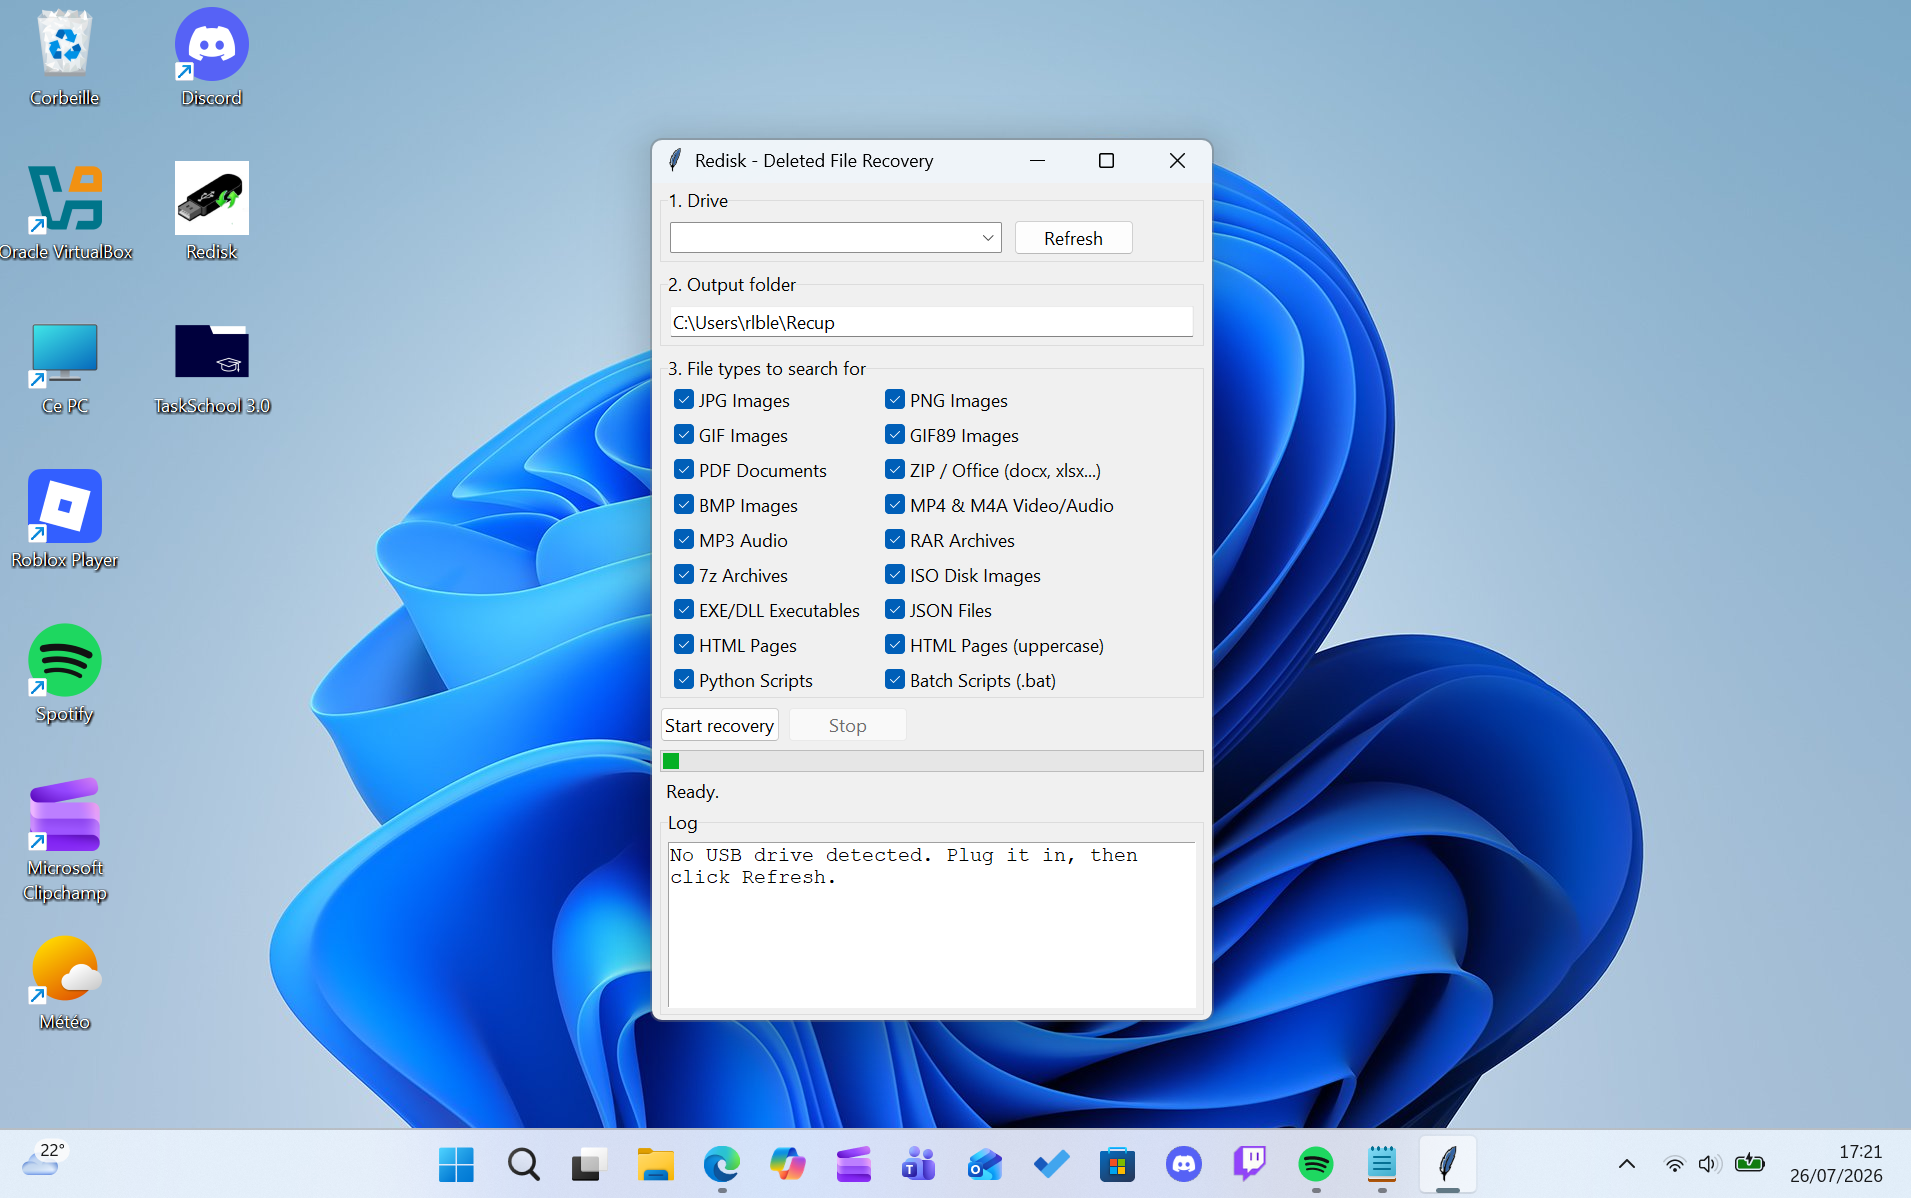
Task: Open the volume speaker tray icon
Action: (1708, 1164)
